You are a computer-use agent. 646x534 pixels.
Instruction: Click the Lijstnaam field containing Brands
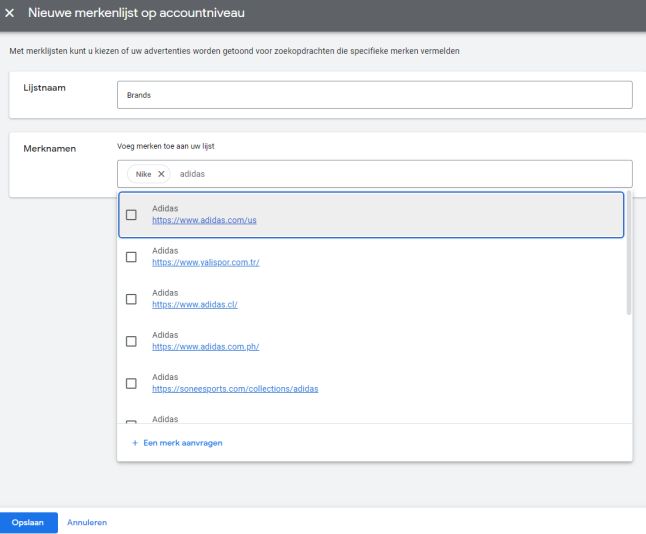coord(374,95)
